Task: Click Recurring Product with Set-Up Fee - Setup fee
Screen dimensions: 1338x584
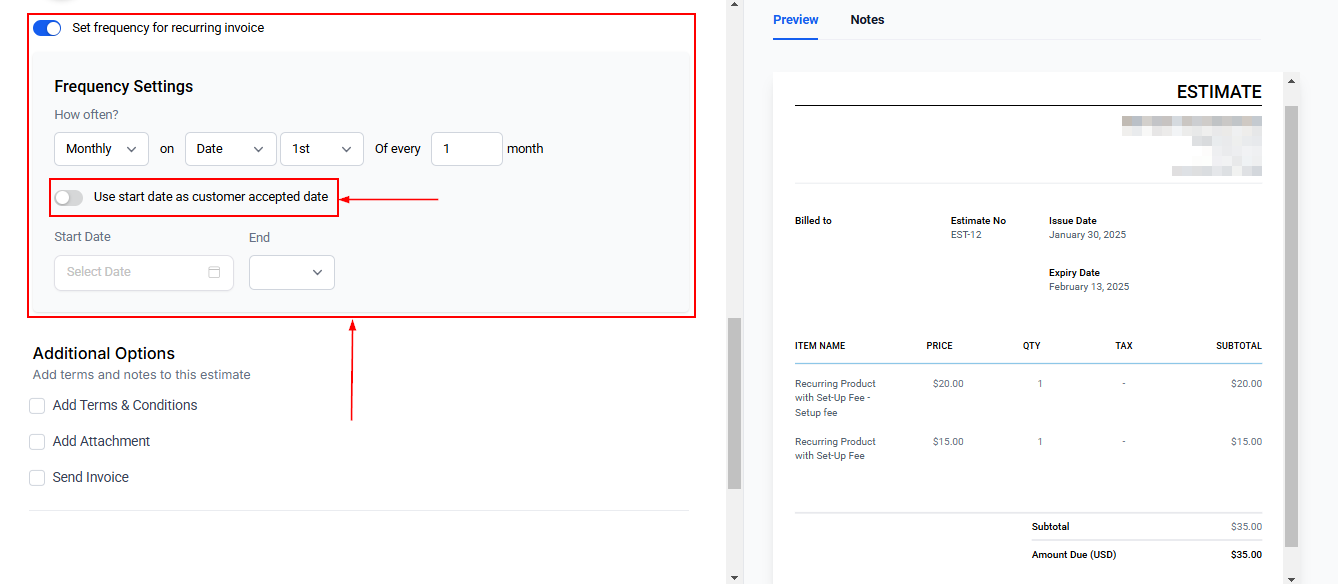Action: pyautogui.click(x=836, y=398)
